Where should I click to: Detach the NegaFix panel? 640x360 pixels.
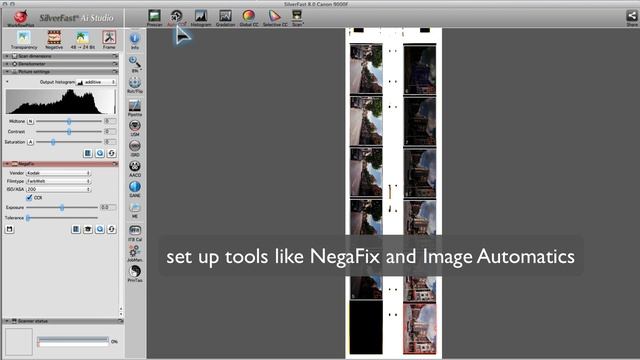pos(115,164)
